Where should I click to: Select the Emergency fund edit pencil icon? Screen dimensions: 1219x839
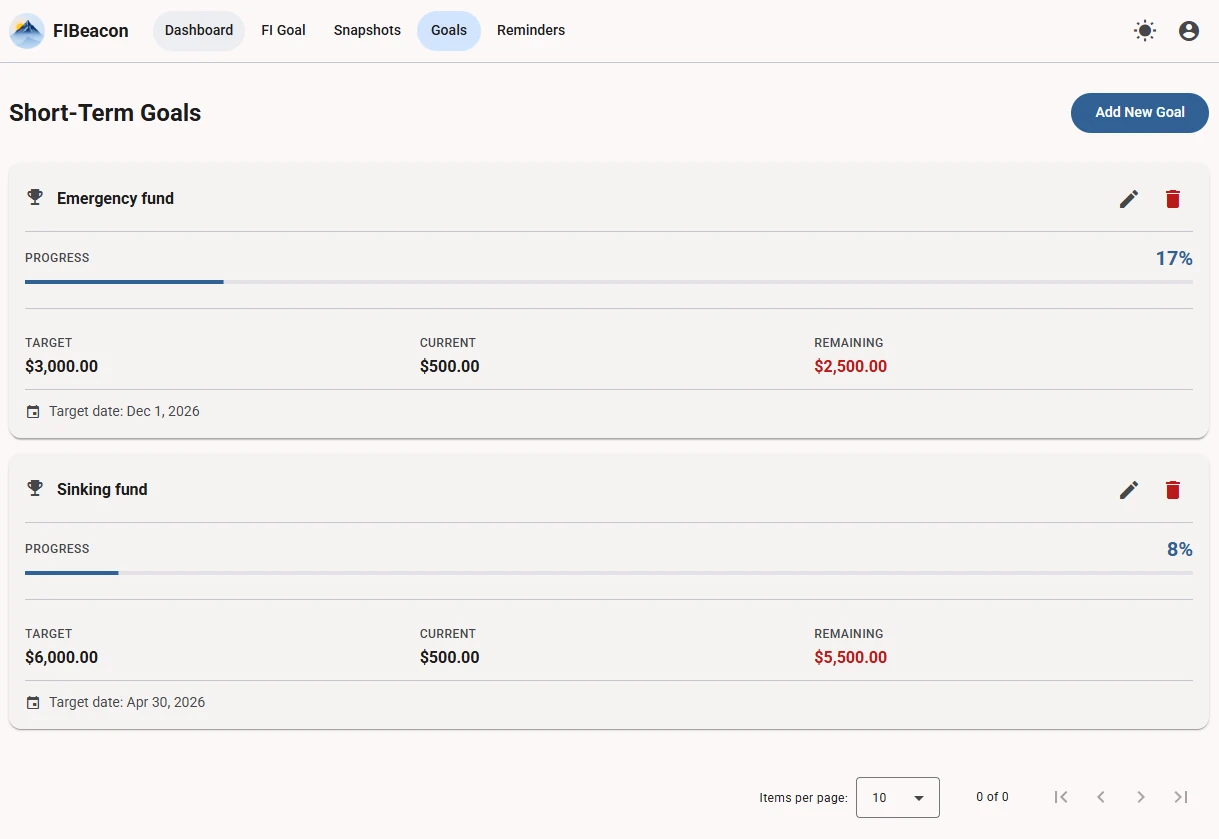(1129, 199)
